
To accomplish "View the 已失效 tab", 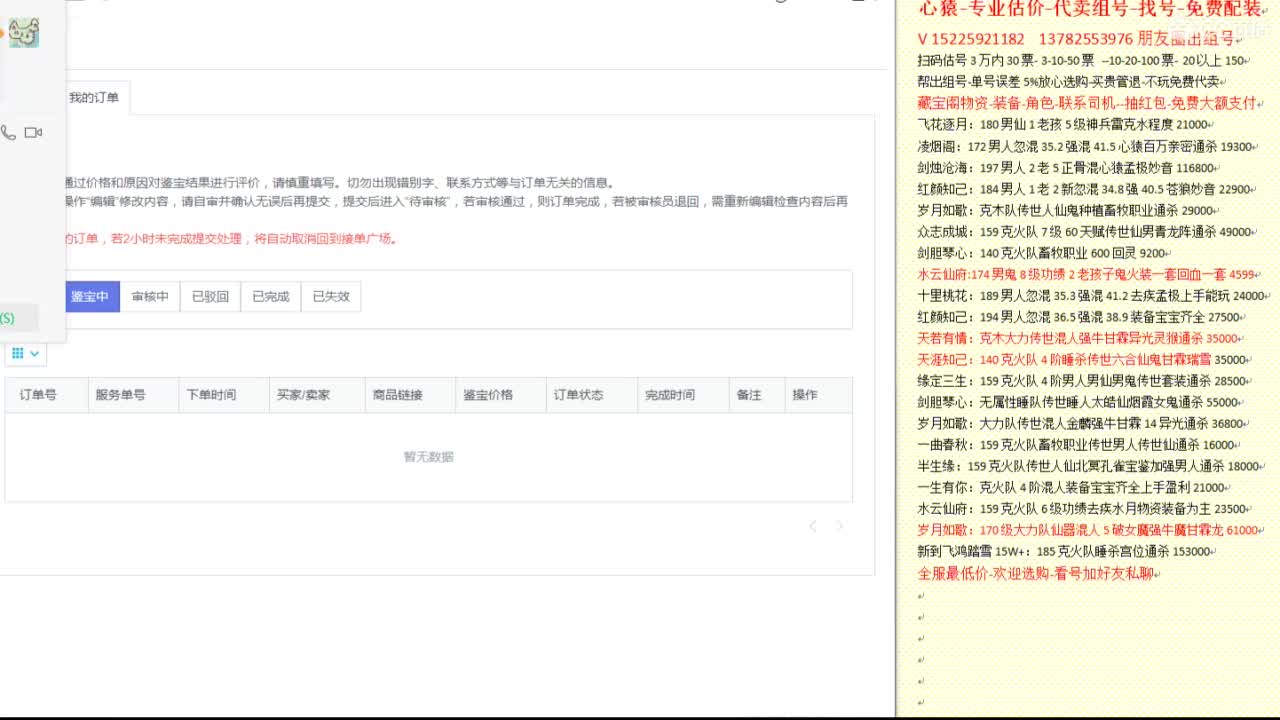I will point(330,296).
